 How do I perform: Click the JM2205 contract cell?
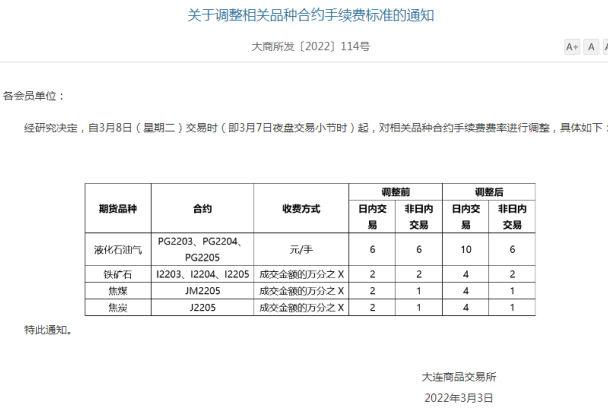[203, 290]
